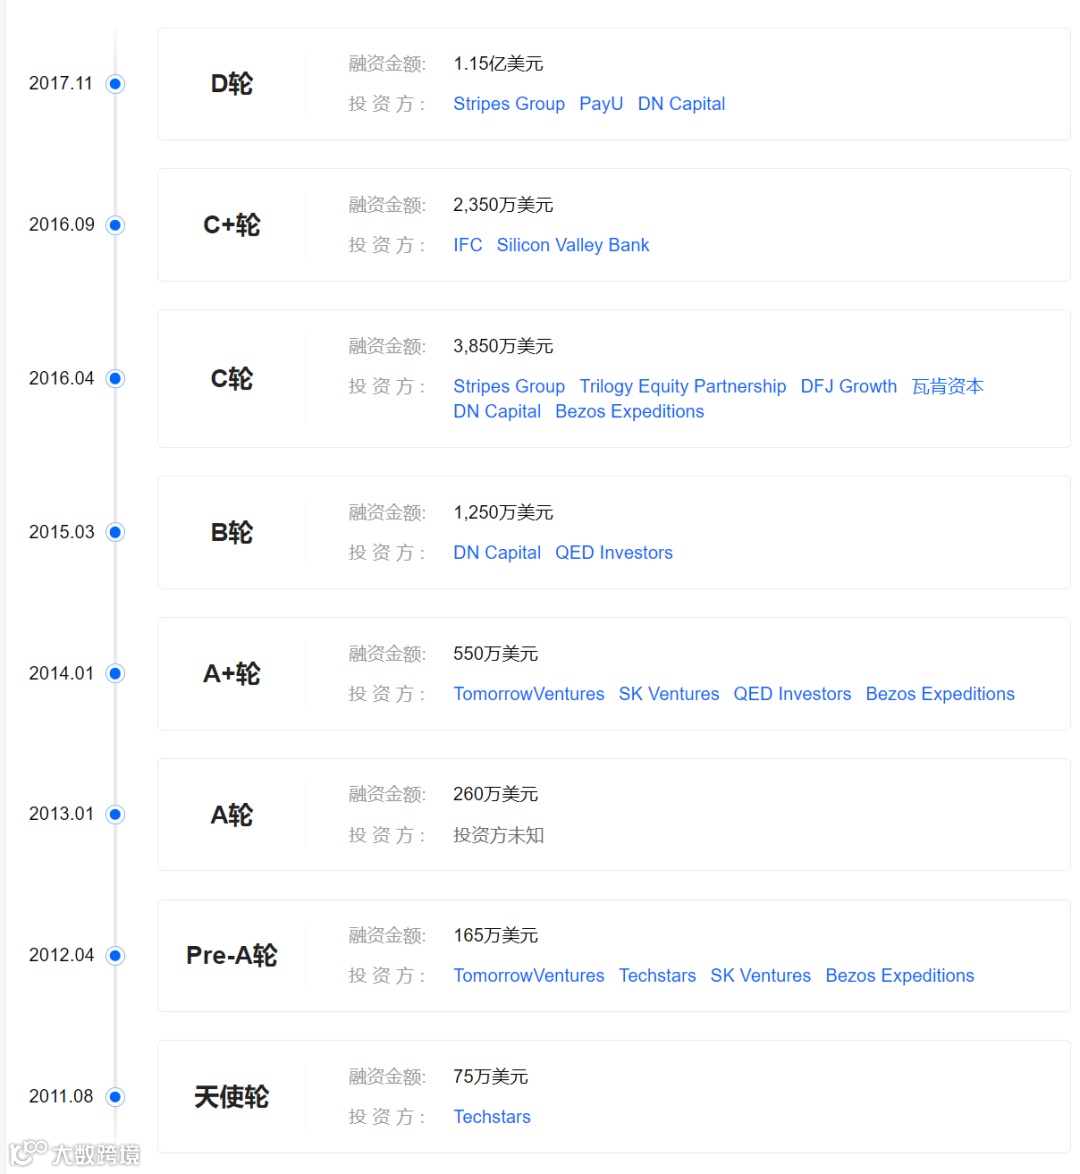Click the 1.15亿美元 funding amount
The height and width of the screenshot is (1174, 1080).
498,64
